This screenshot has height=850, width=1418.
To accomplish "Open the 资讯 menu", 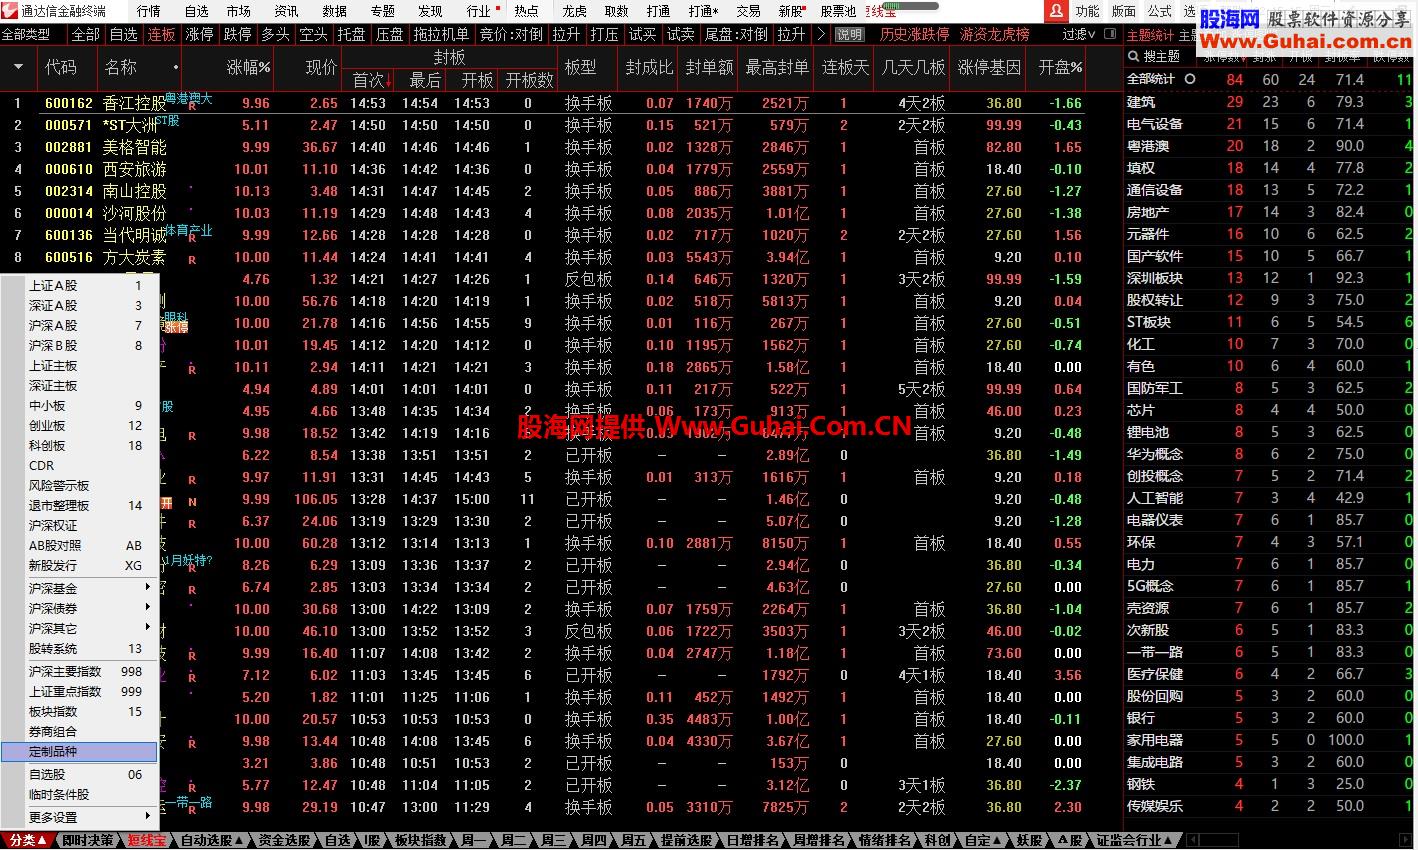I will [x=286, y=11].
